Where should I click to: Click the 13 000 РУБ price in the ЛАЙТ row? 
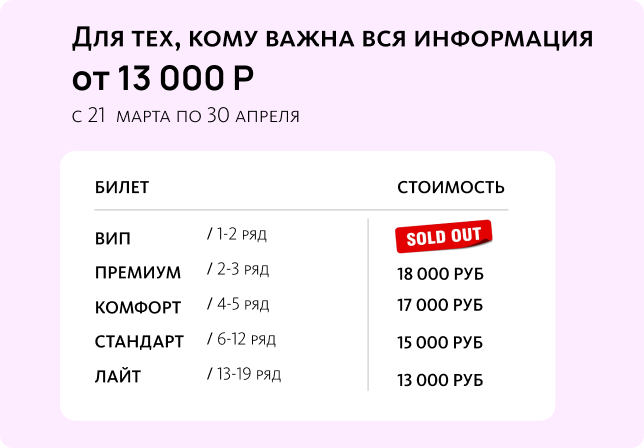[440, 381]
